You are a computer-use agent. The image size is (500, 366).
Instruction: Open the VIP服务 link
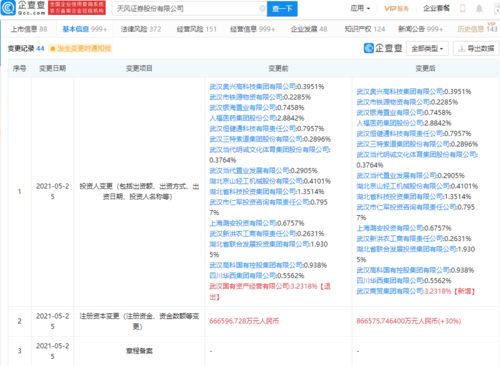(396, 8)
